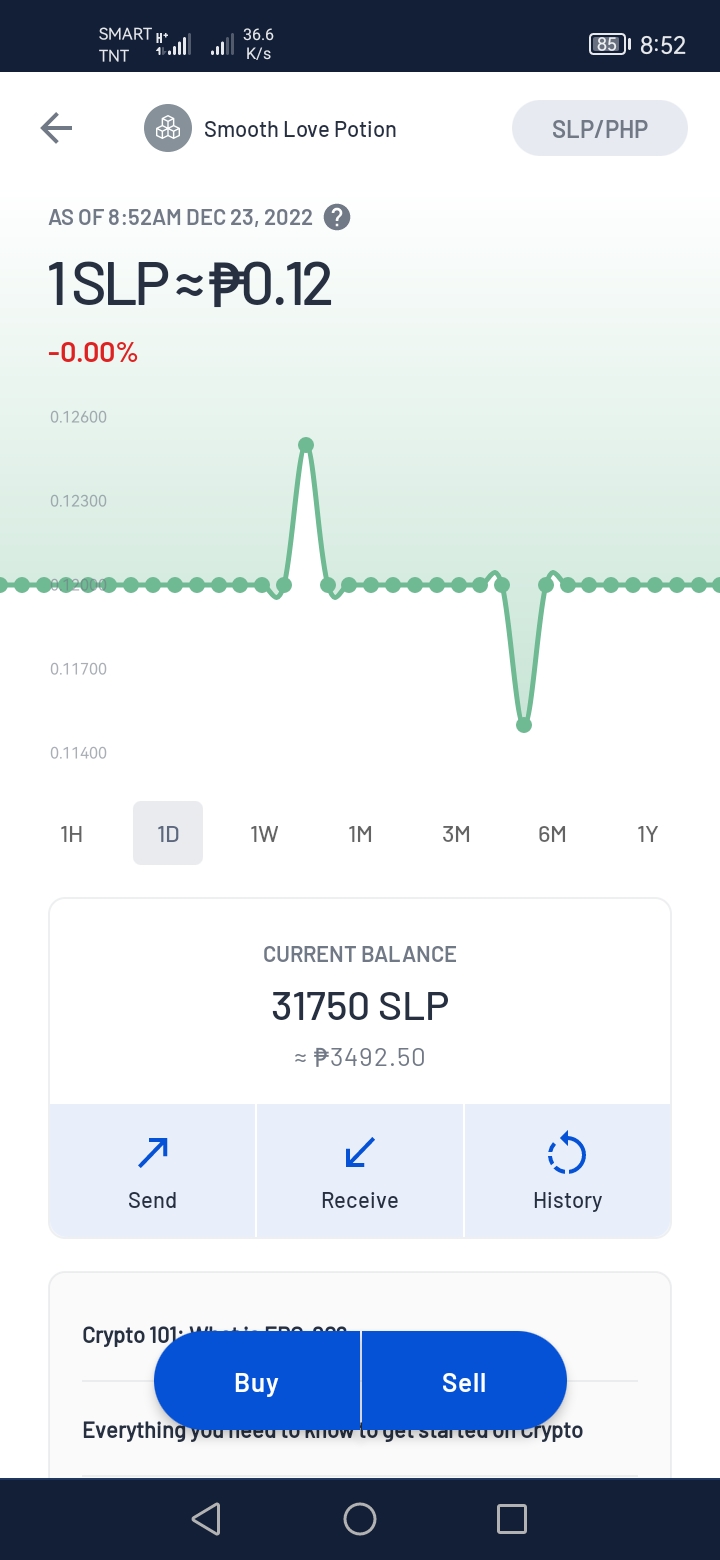The width and height of the screenshot is (720, 1560).
Task: Open the question mark info icon
Action: [x=338, y=217]
